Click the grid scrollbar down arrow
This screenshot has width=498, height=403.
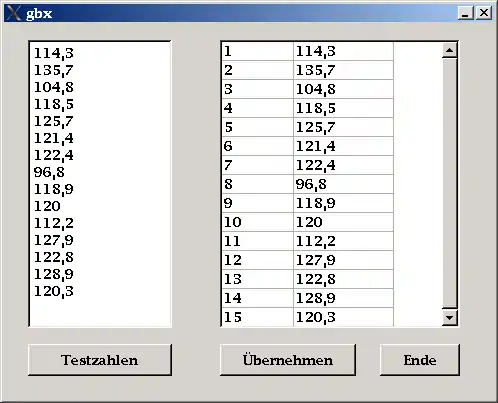(x=449, y=318)
